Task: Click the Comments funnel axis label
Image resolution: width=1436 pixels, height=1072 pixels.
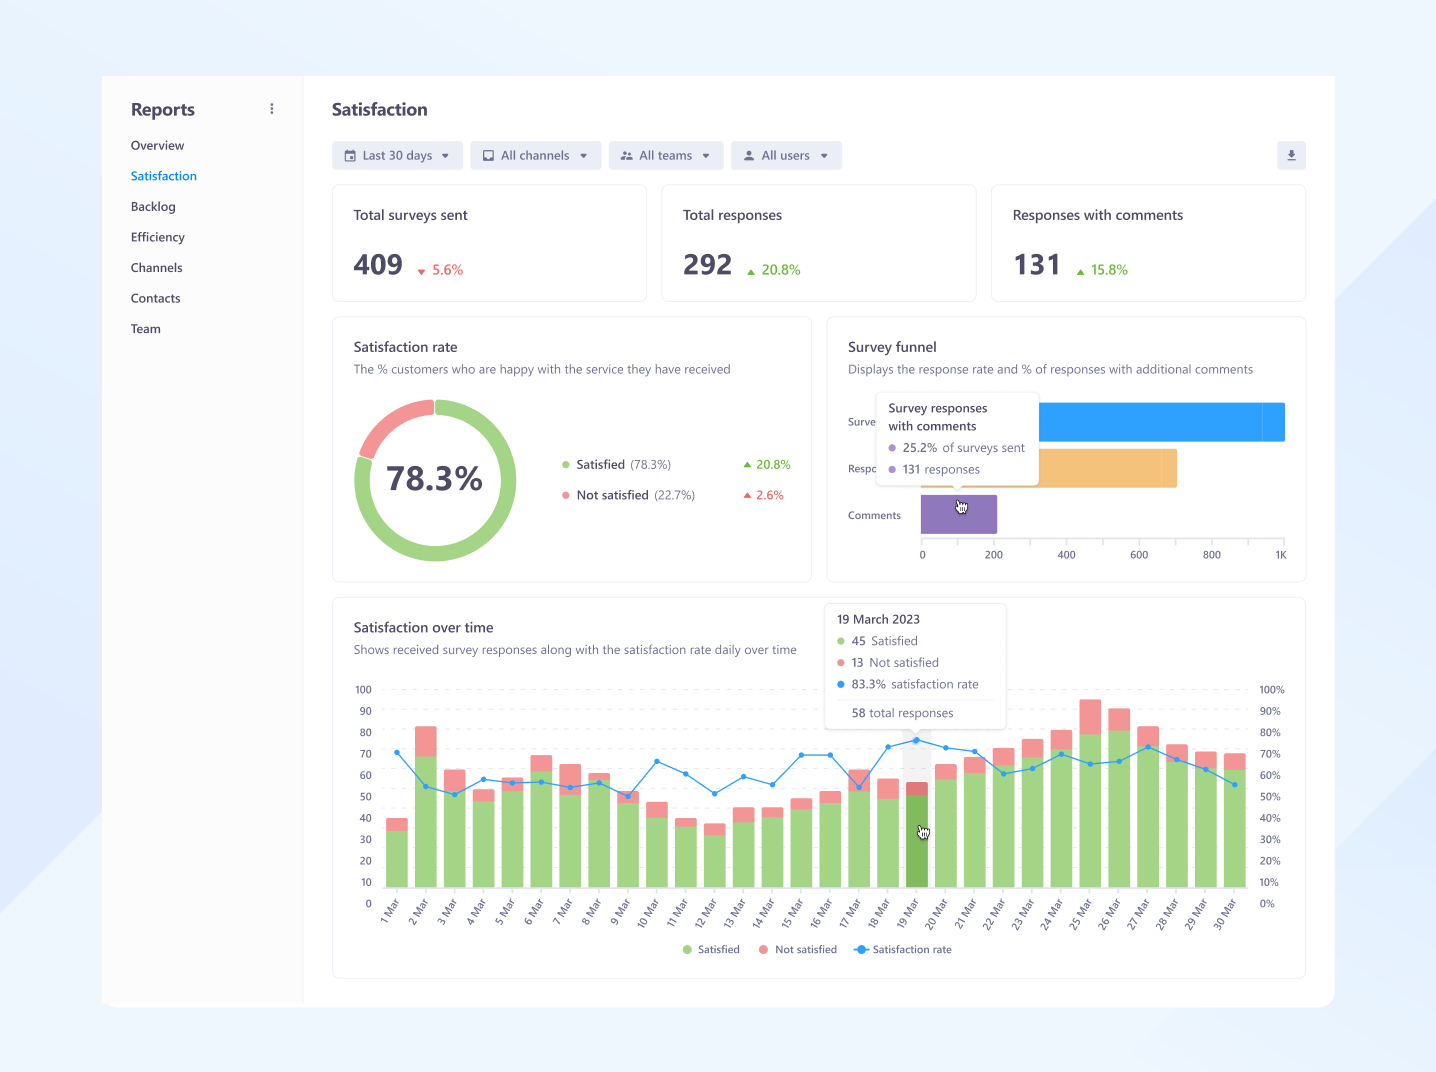Action: tap(874, 516)
